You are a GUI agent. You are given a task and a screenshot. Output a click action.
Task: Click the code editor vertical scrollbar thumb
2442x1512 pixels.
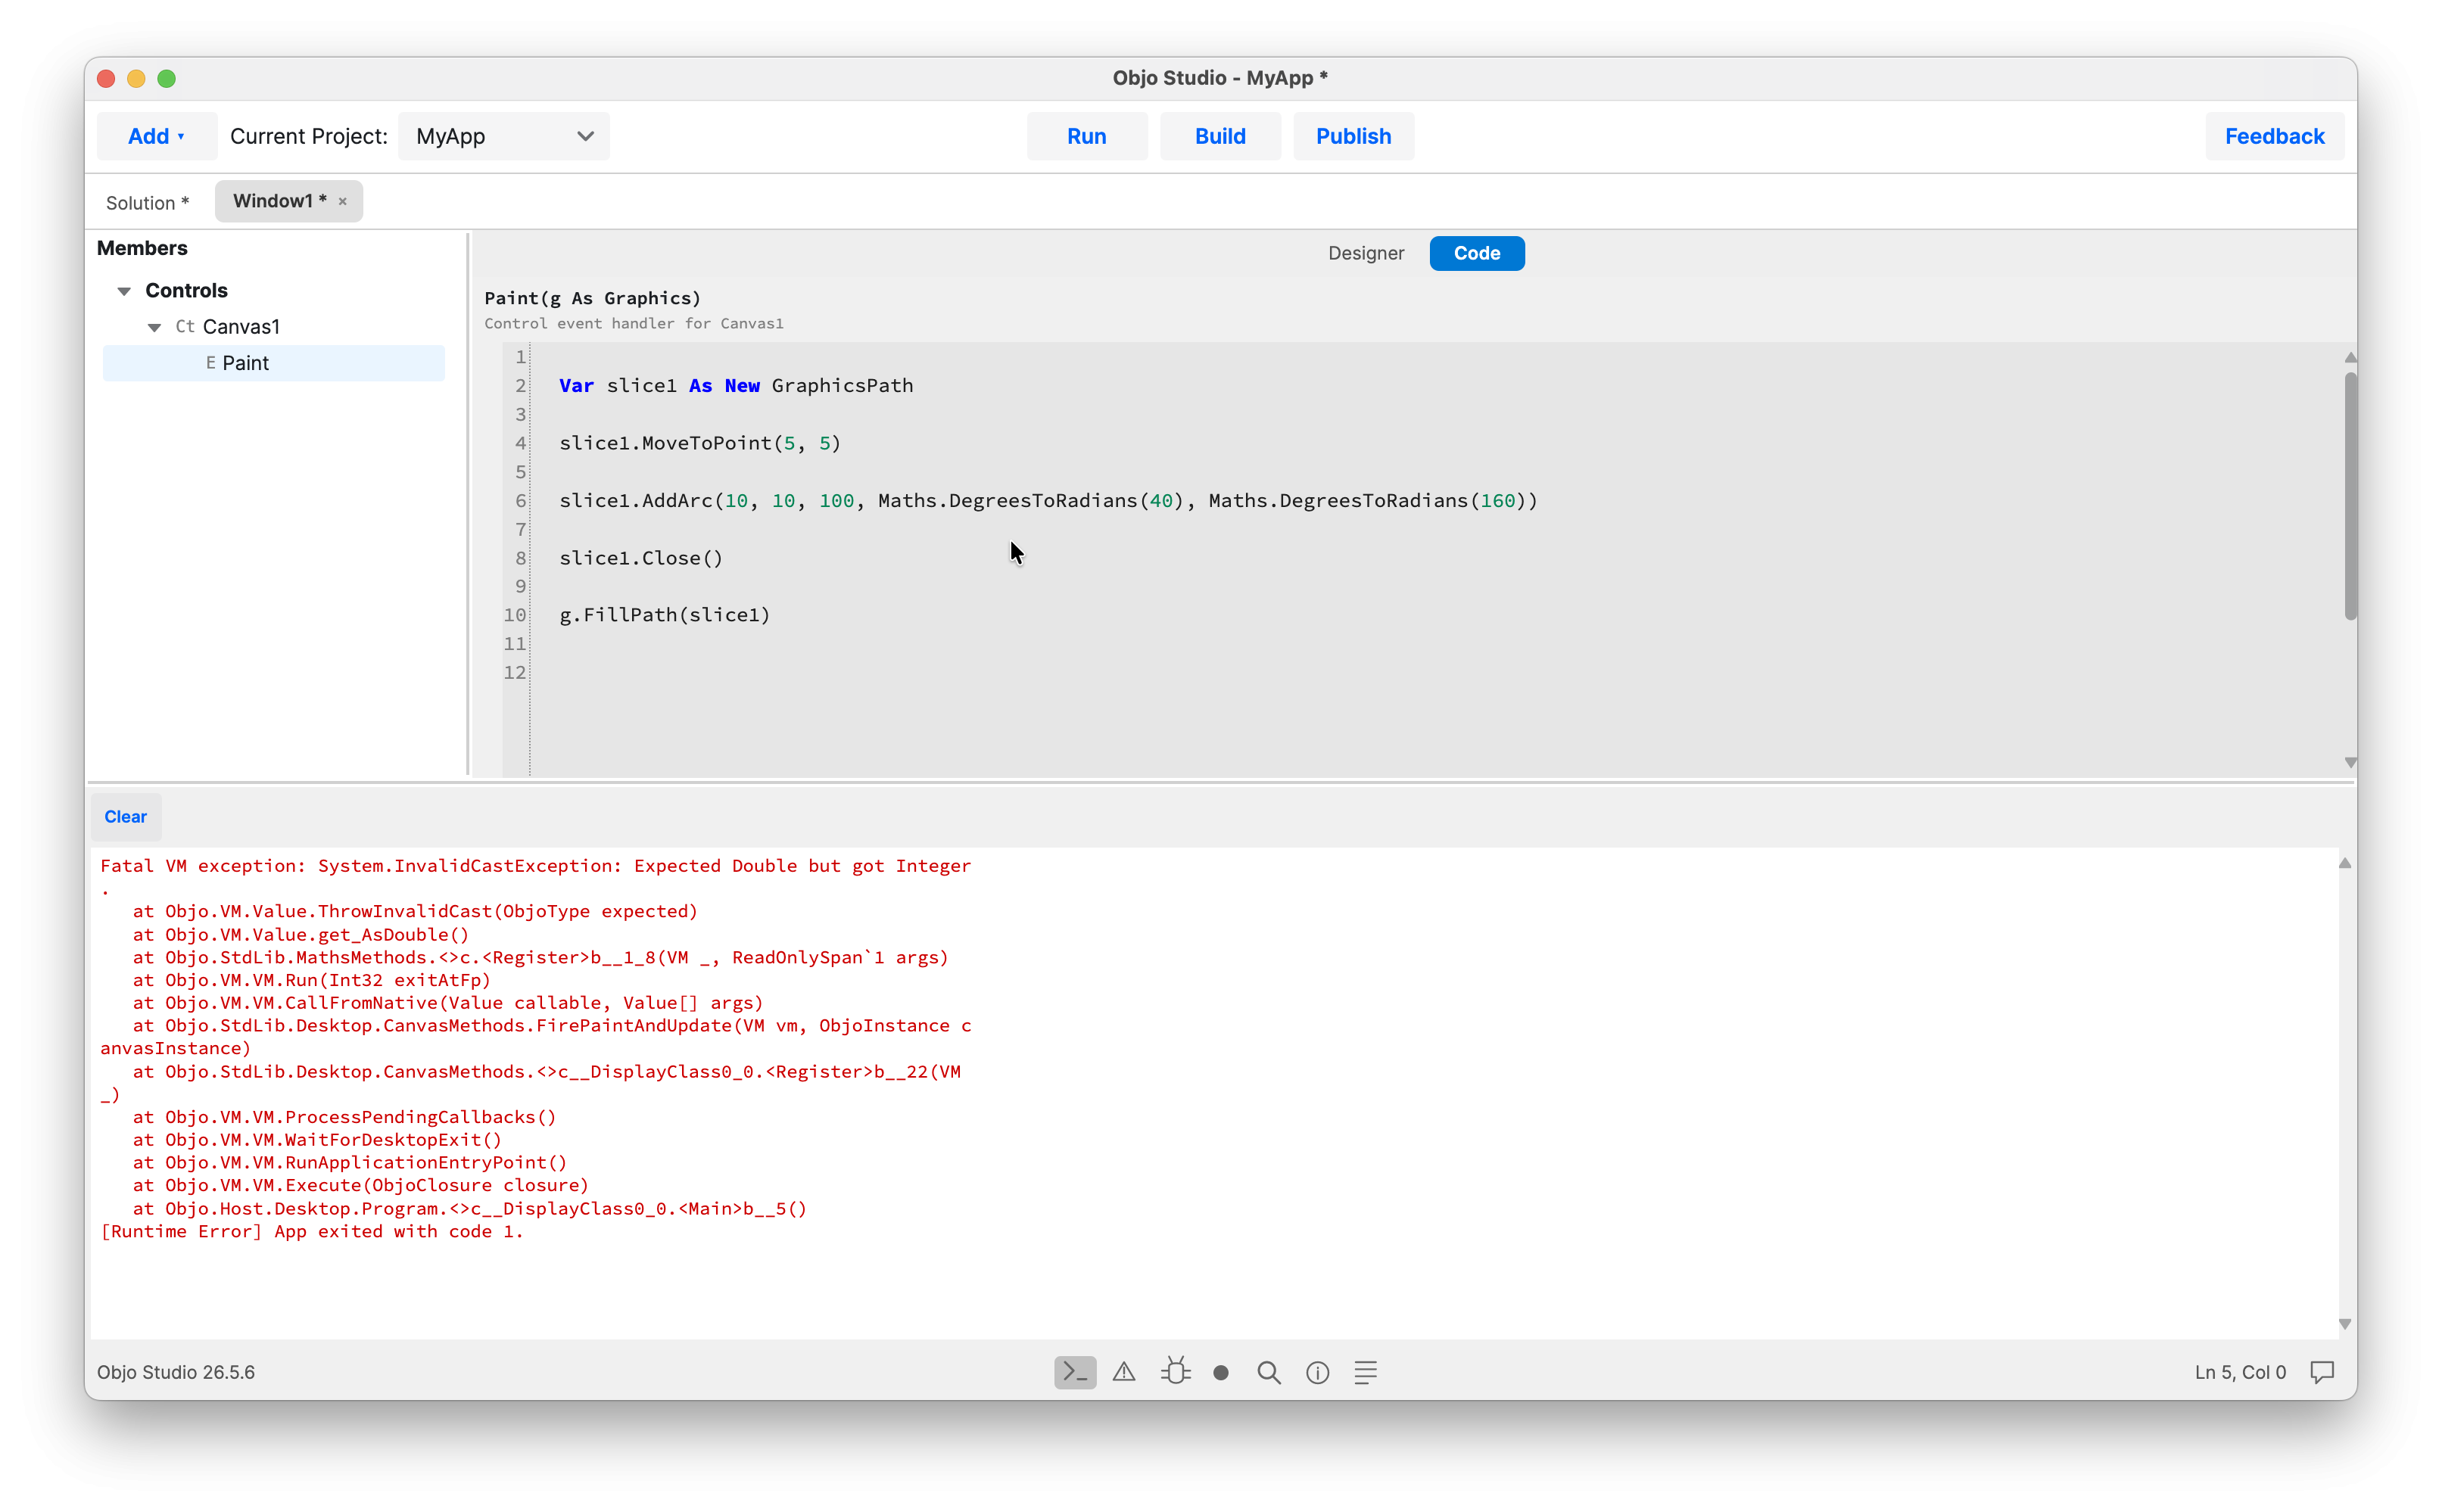pos(2350,495)
